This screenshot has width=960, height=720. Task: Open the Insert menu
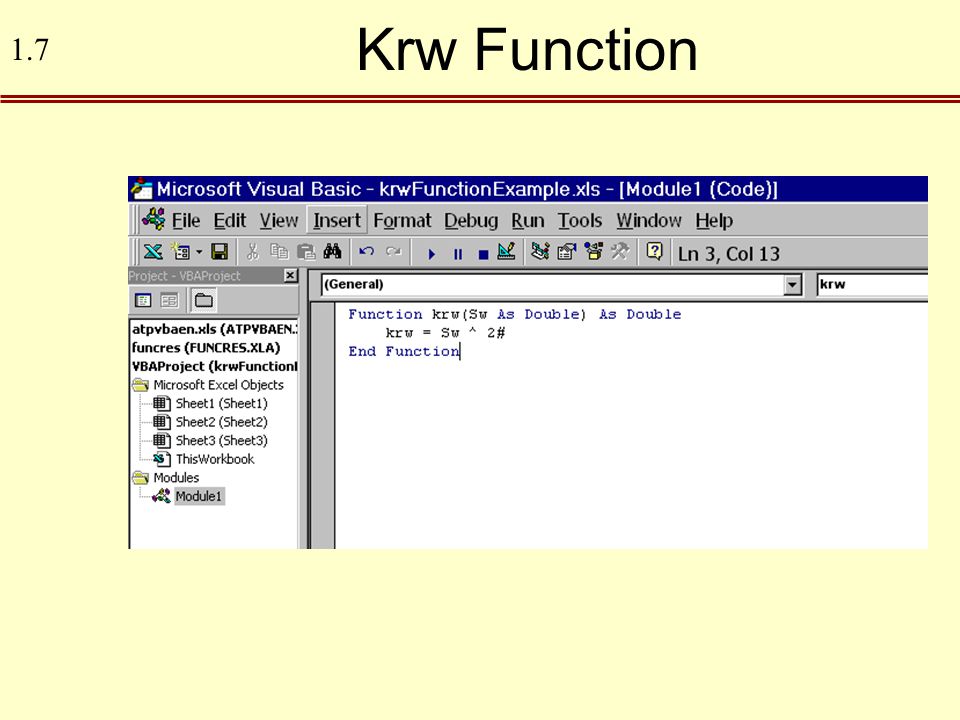click(x=337, y=220)
